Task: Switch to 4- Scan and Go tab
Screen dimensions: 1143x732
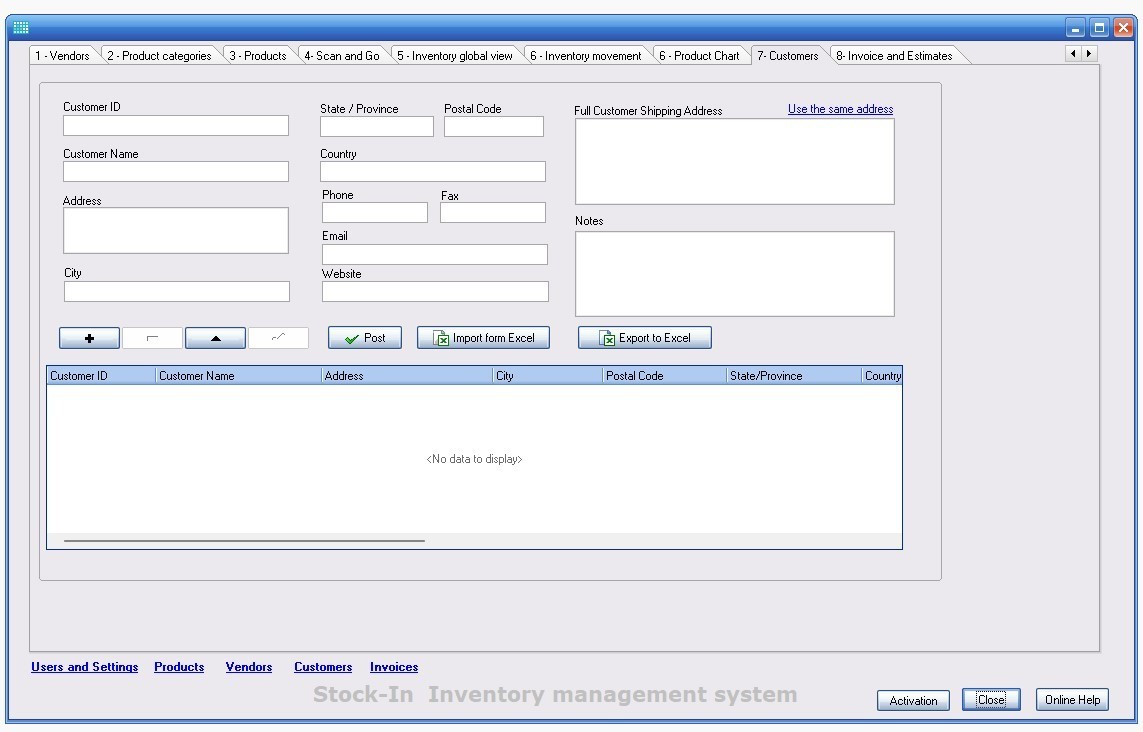Action: click(342, 55)
